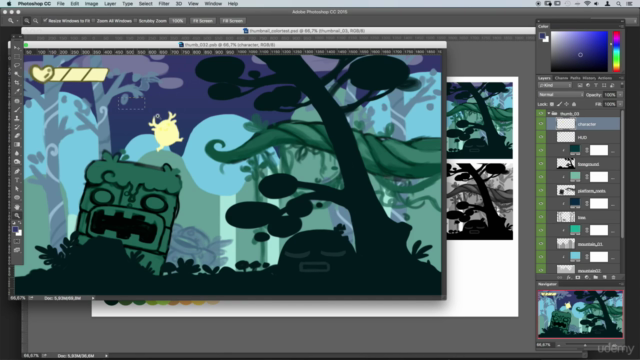
Task: Click the Fill Screen button
Action: 232,21
